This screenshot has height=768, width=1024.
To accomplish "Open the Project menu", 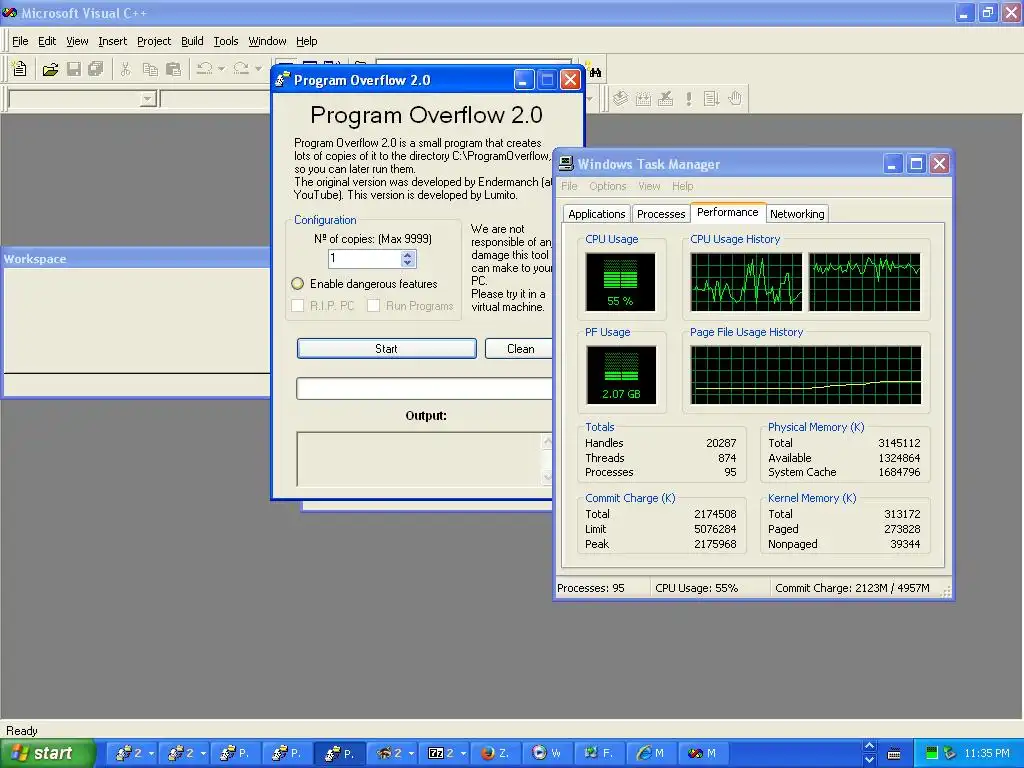I will point(153,41).
